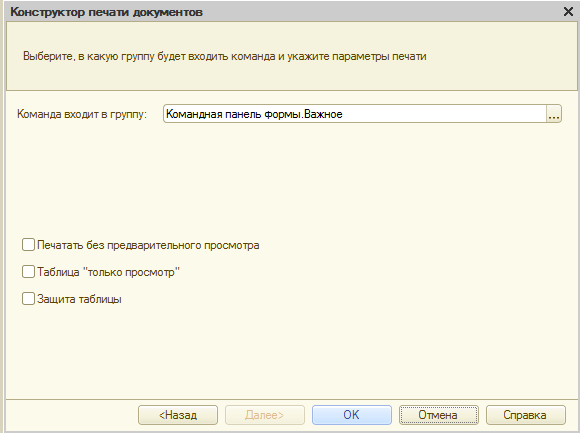580x433 pixels.
Task: Open help via the 'Справка' button
Action: click(x=526, y=415)
